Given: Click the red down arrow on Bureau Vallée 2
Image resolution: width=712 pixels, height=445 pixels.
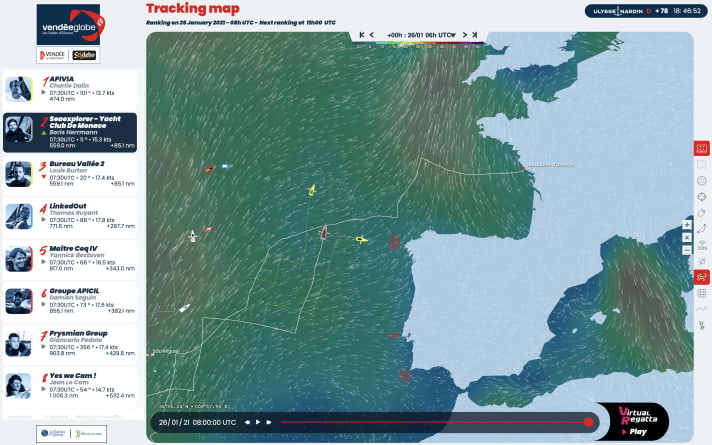Looking at the screenshot, I should click(x=44, y=177).
